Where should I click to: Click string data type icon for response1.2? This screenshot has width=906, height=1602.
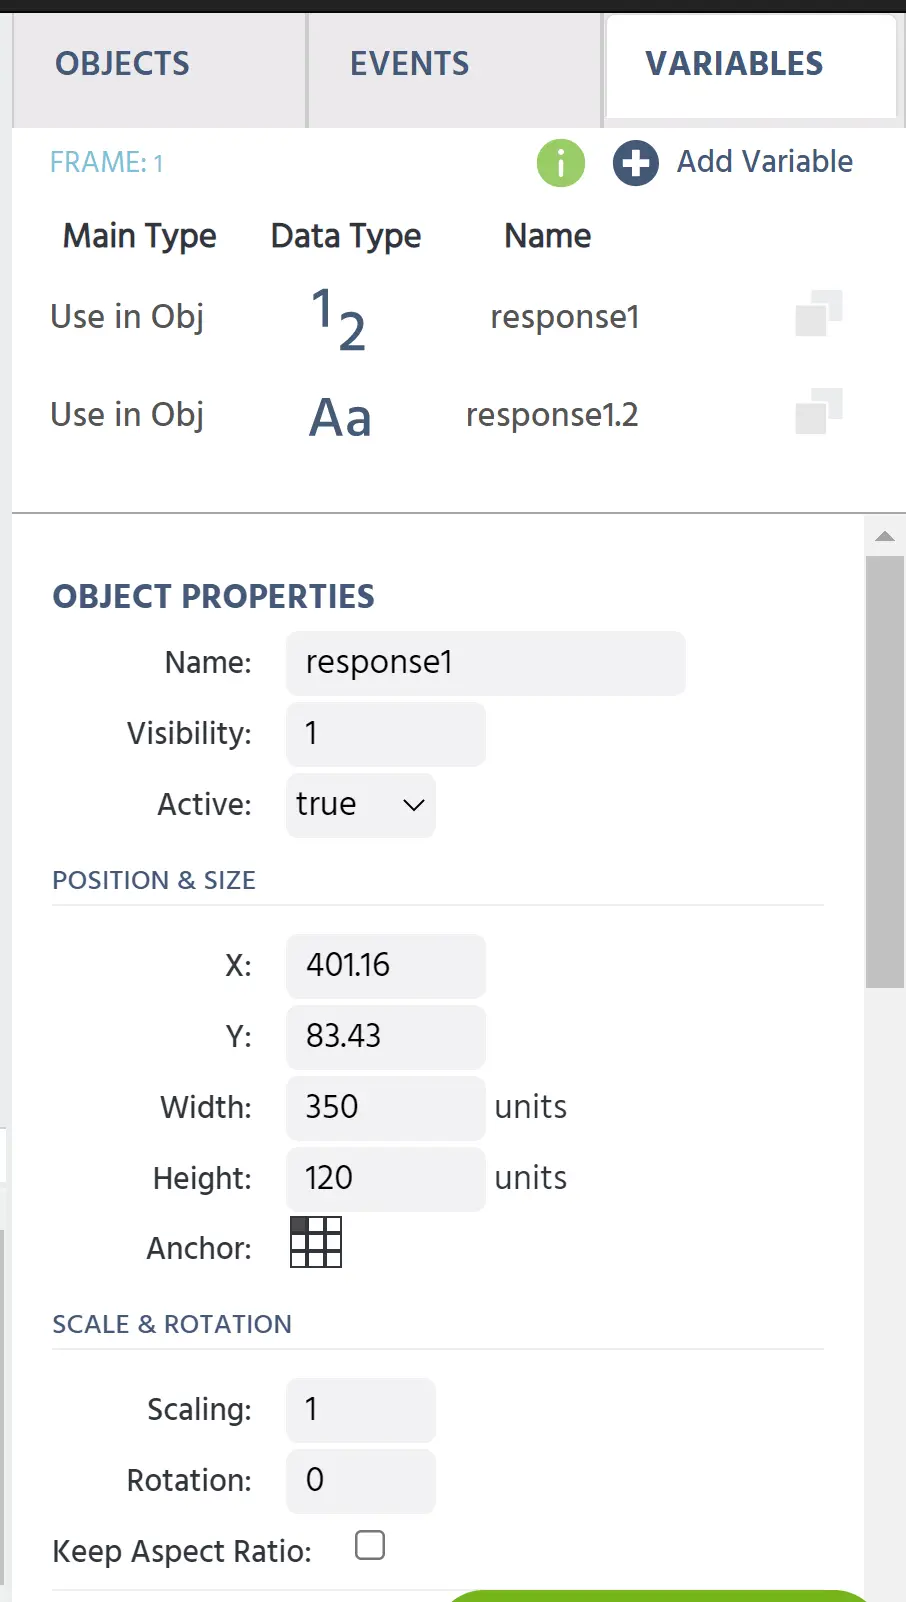tap(340, 416)
